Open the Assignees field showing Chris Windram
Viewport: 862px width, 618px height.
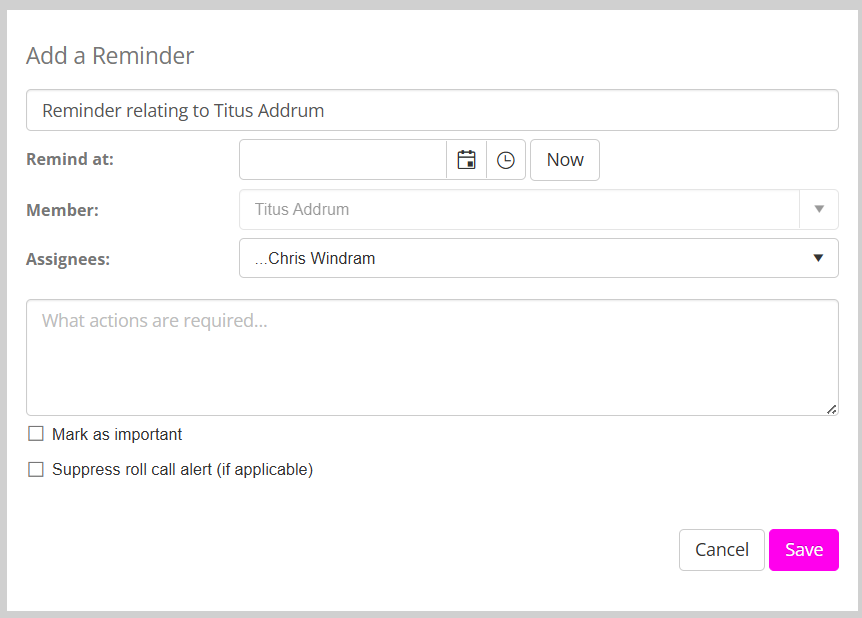(x=520, y=258)
